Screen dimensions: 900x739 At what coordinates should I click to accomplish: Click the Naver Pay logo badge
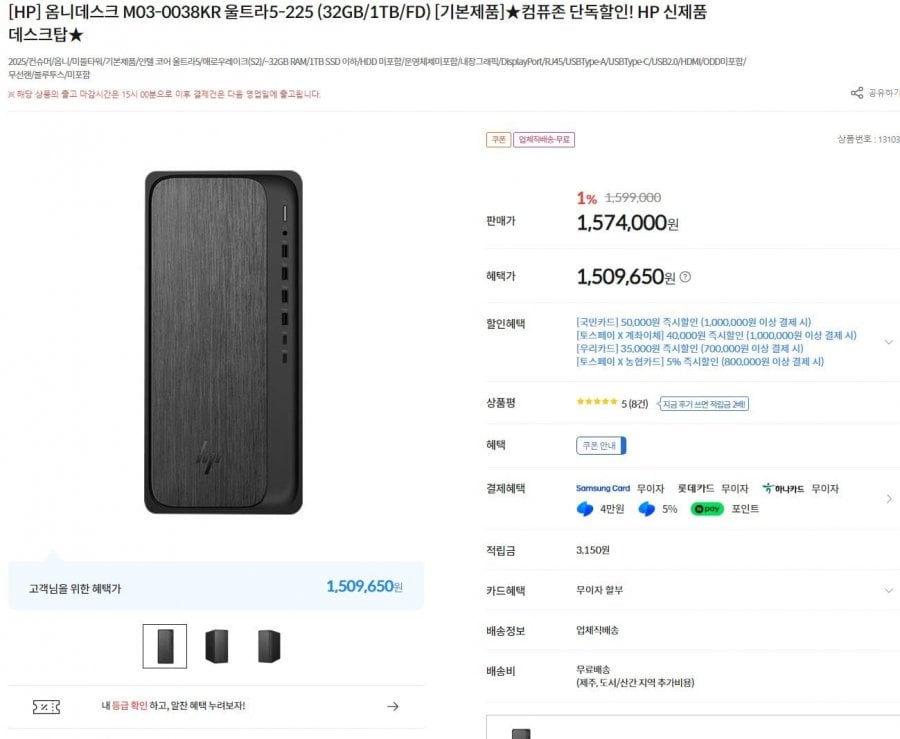707,509
